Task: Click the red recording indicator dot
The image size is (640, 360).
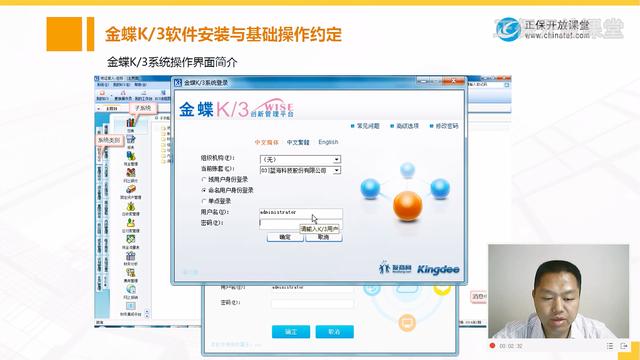Action: (x=492, y=346)
